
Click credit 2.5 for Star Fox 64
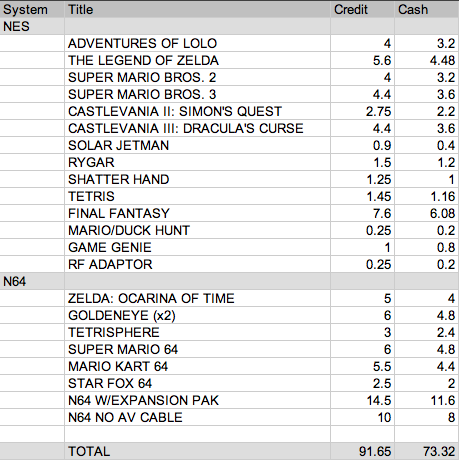pyautogui.click(x=362, y=383)
